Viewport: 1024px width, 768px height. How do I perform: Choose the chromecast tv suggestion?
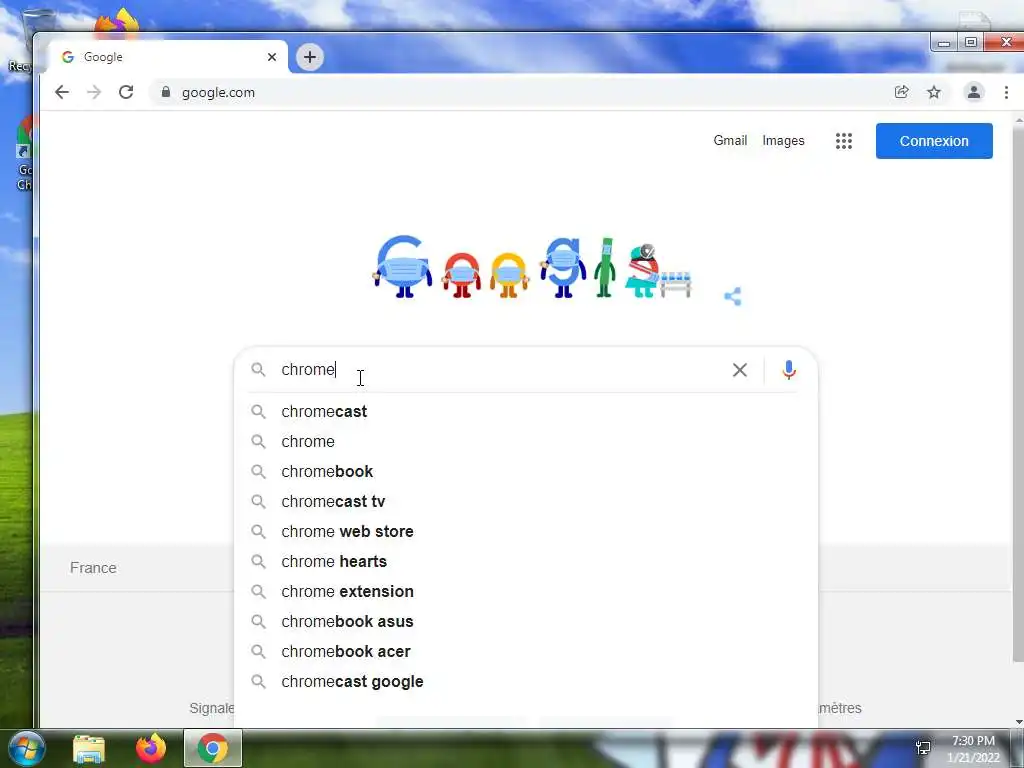(526, 502)
